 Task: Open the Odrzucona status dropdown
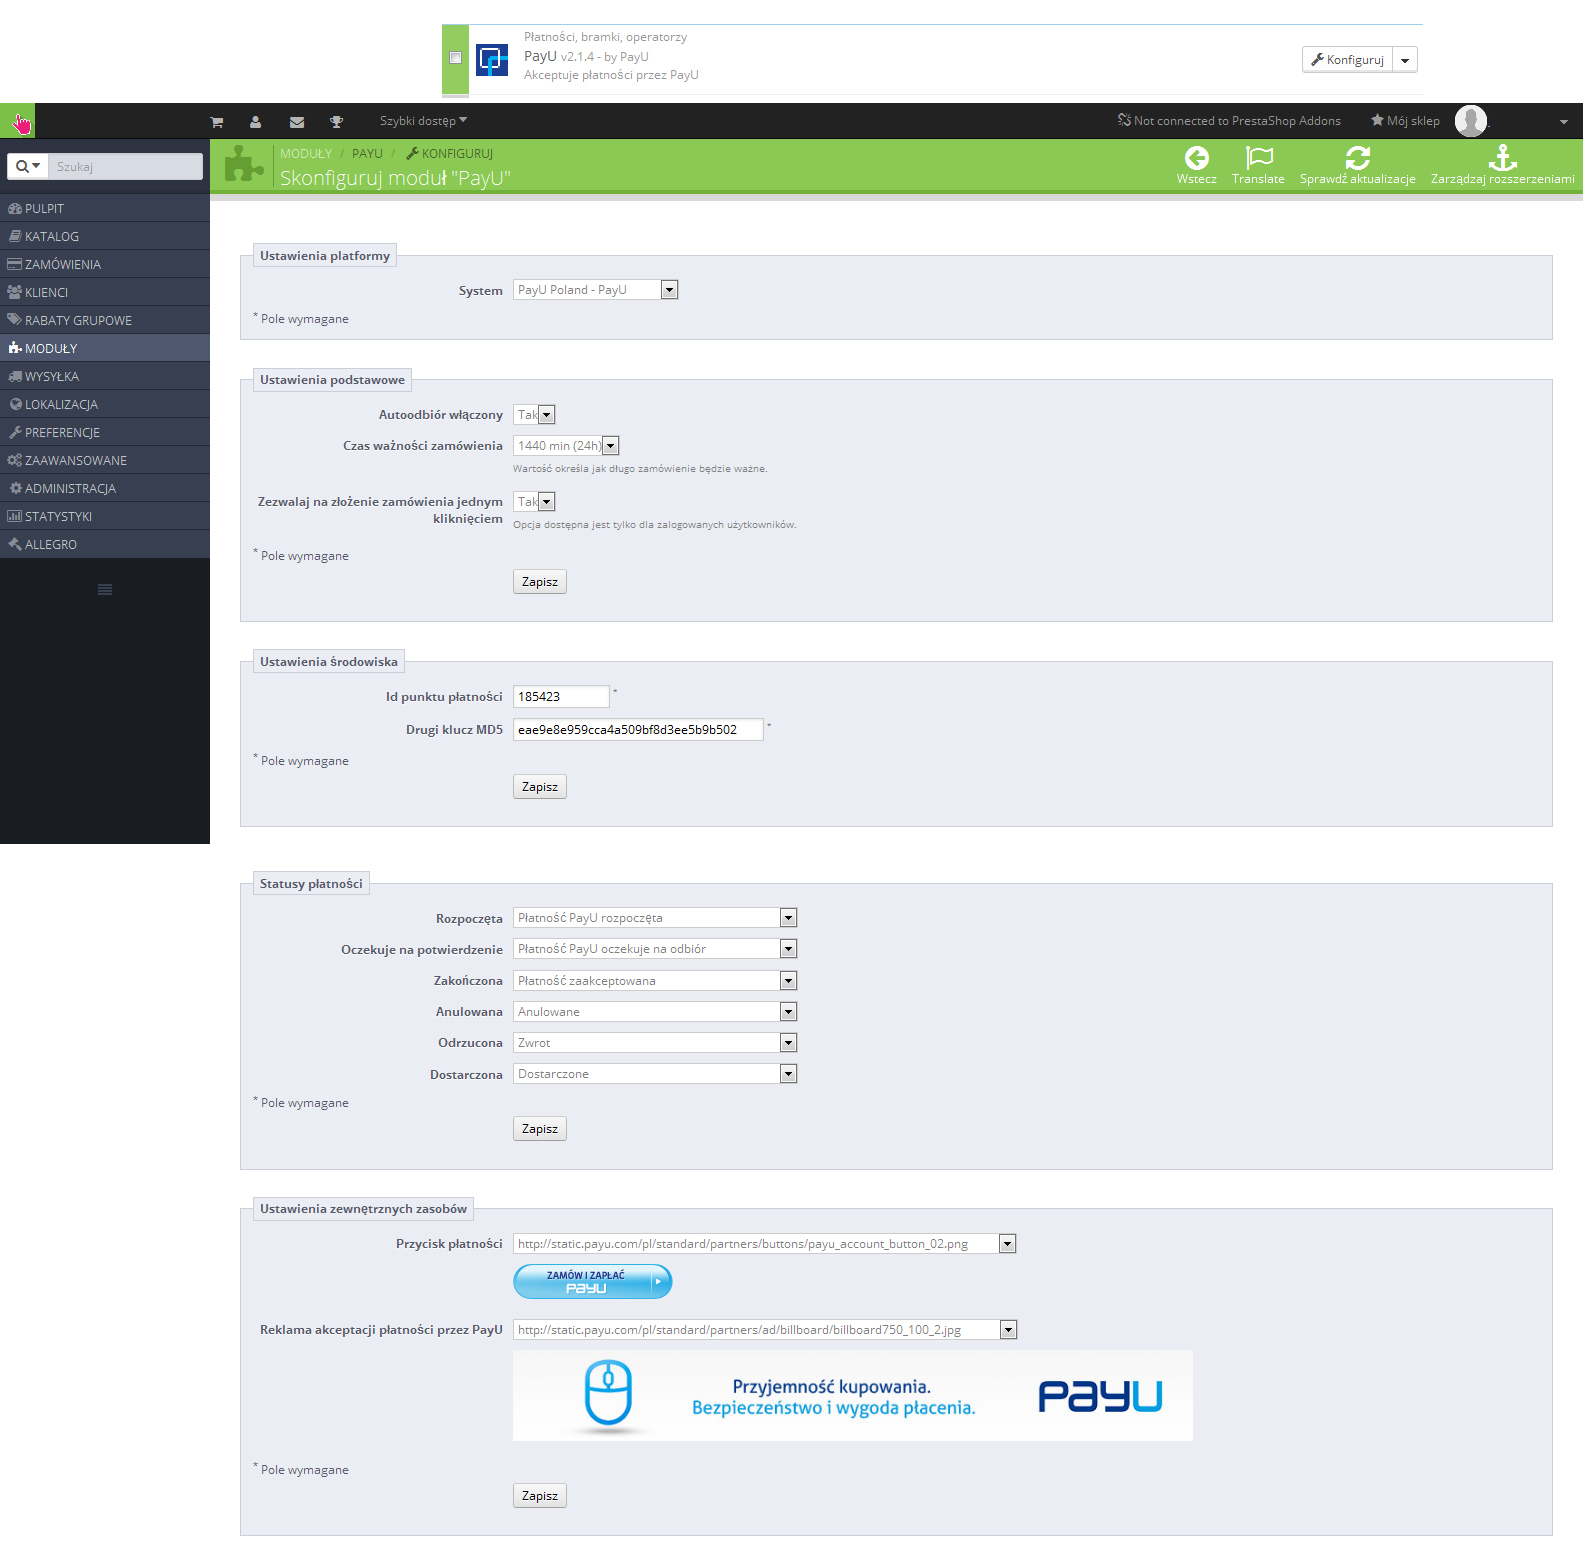(x=655, y=1043)
